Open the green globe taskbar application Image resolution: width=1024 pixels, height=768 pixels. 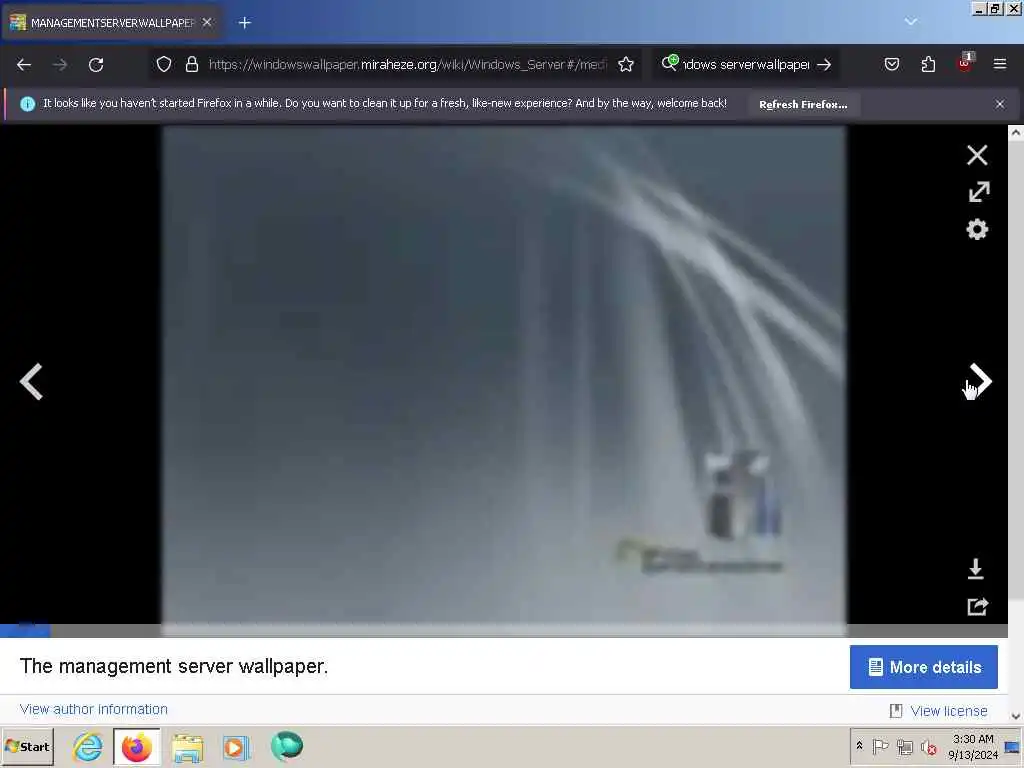(287, 746)
